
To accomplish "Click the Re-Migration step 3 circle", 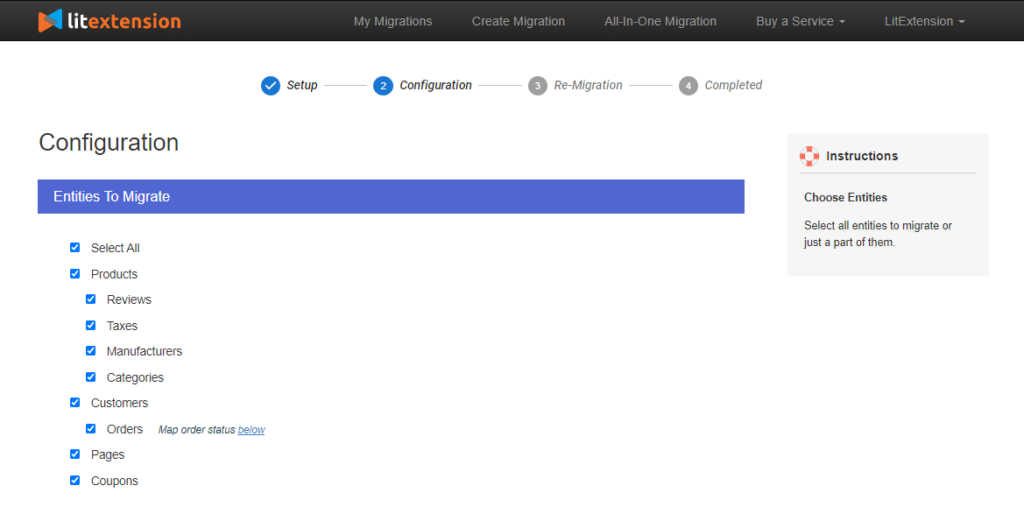I will (538, 86).
